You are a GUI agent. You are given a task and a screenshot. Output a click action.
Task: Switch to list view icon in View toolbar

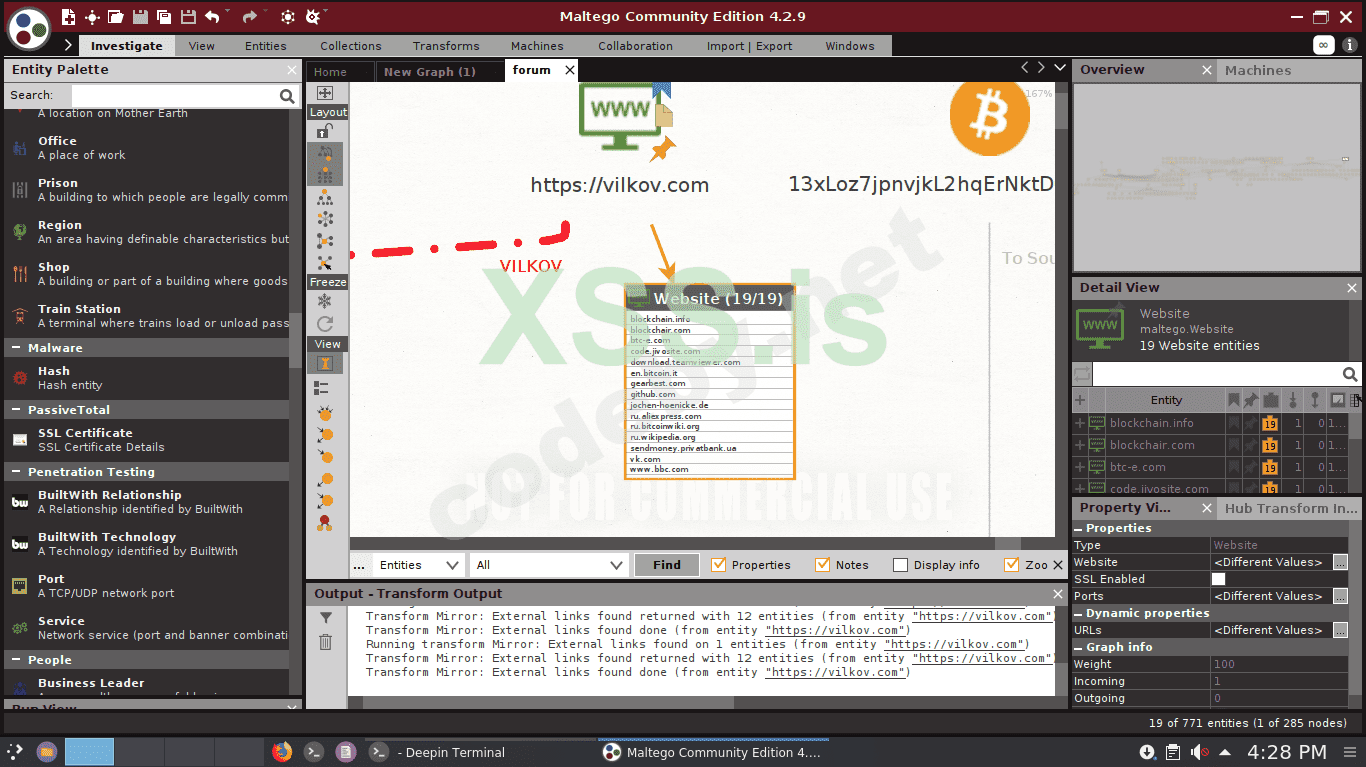coord(322,387)
